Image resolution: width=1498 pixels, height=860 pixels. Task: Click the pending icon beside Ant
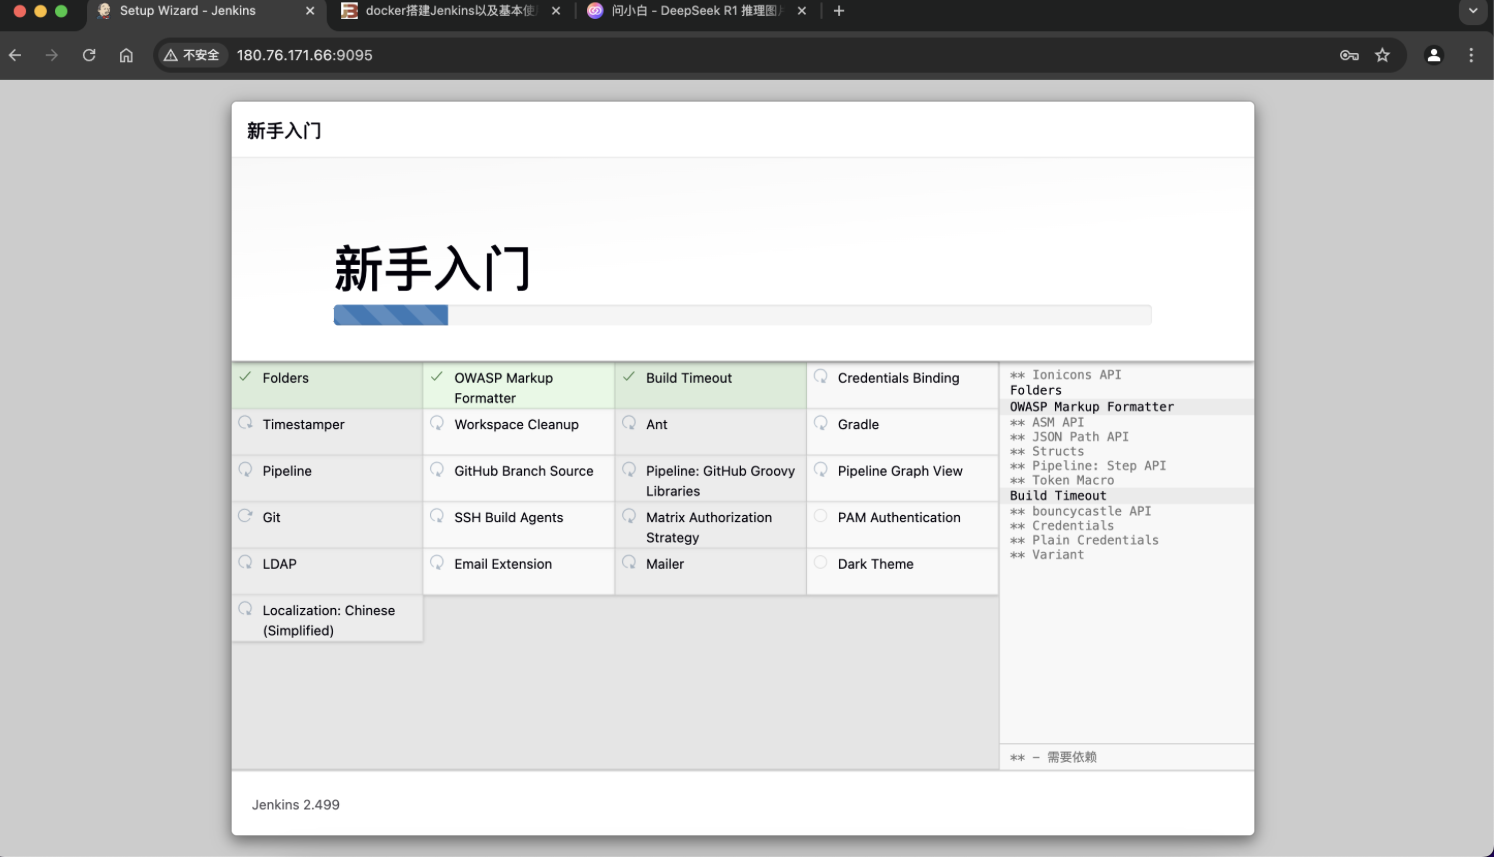630,424
